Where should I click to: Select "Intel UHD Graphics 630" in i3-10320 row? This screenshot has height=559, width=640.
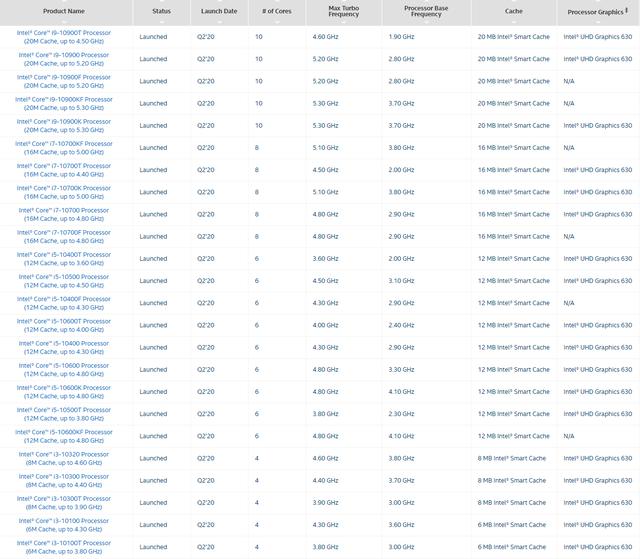598,458
